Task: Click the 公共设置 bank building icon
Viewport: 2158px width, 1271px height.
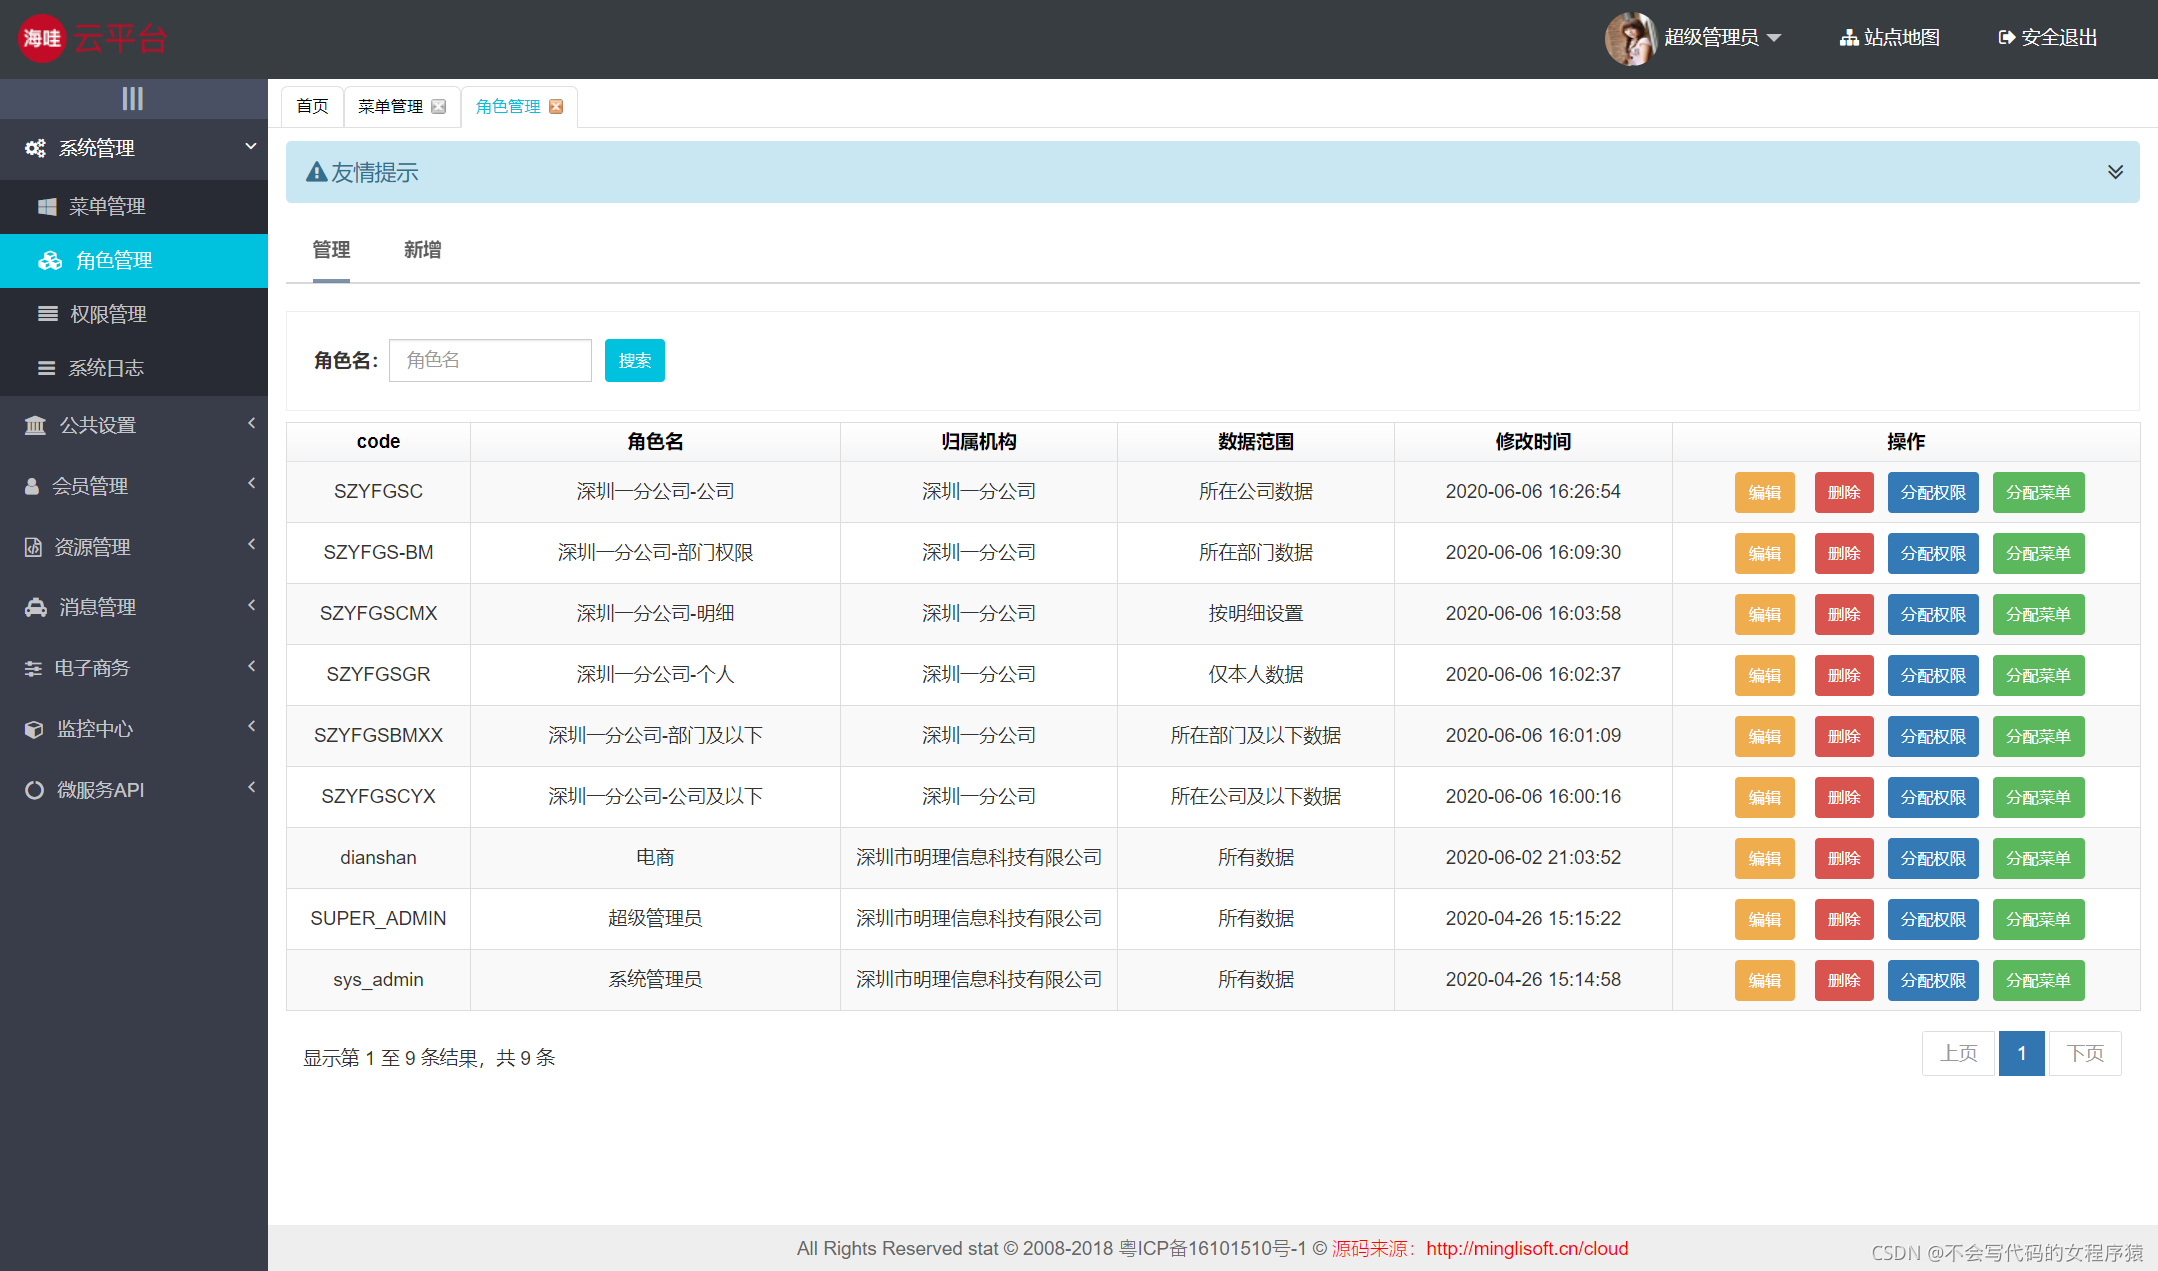Action: click(x=35, y=426)
